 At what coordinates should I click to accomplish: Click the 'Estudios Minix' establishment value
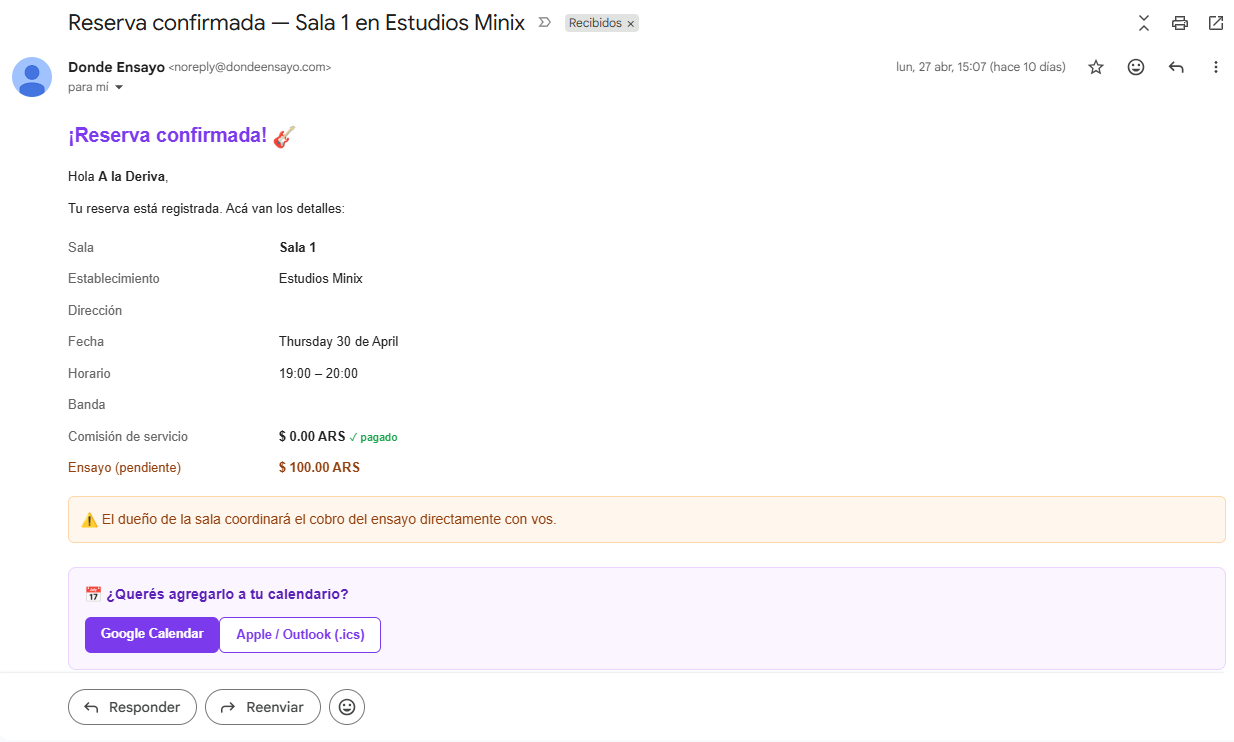(321, 278)
